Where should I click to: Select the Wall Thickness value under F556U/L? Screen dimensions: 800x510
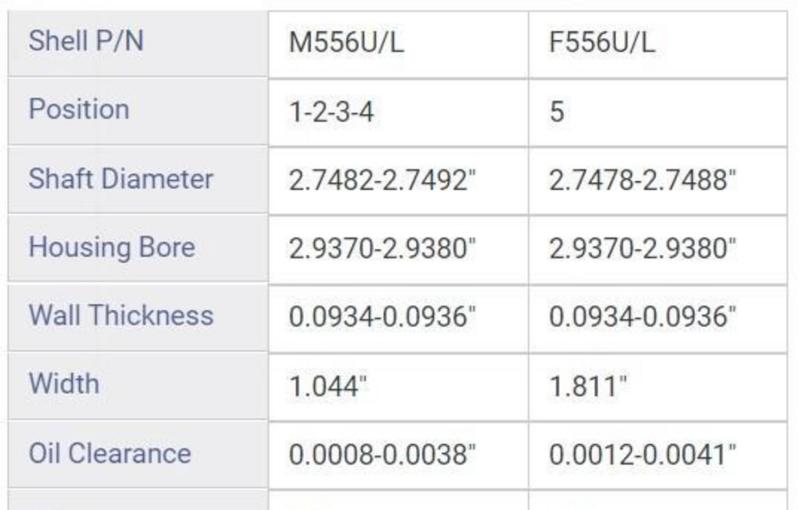click(x=643, y=317)
